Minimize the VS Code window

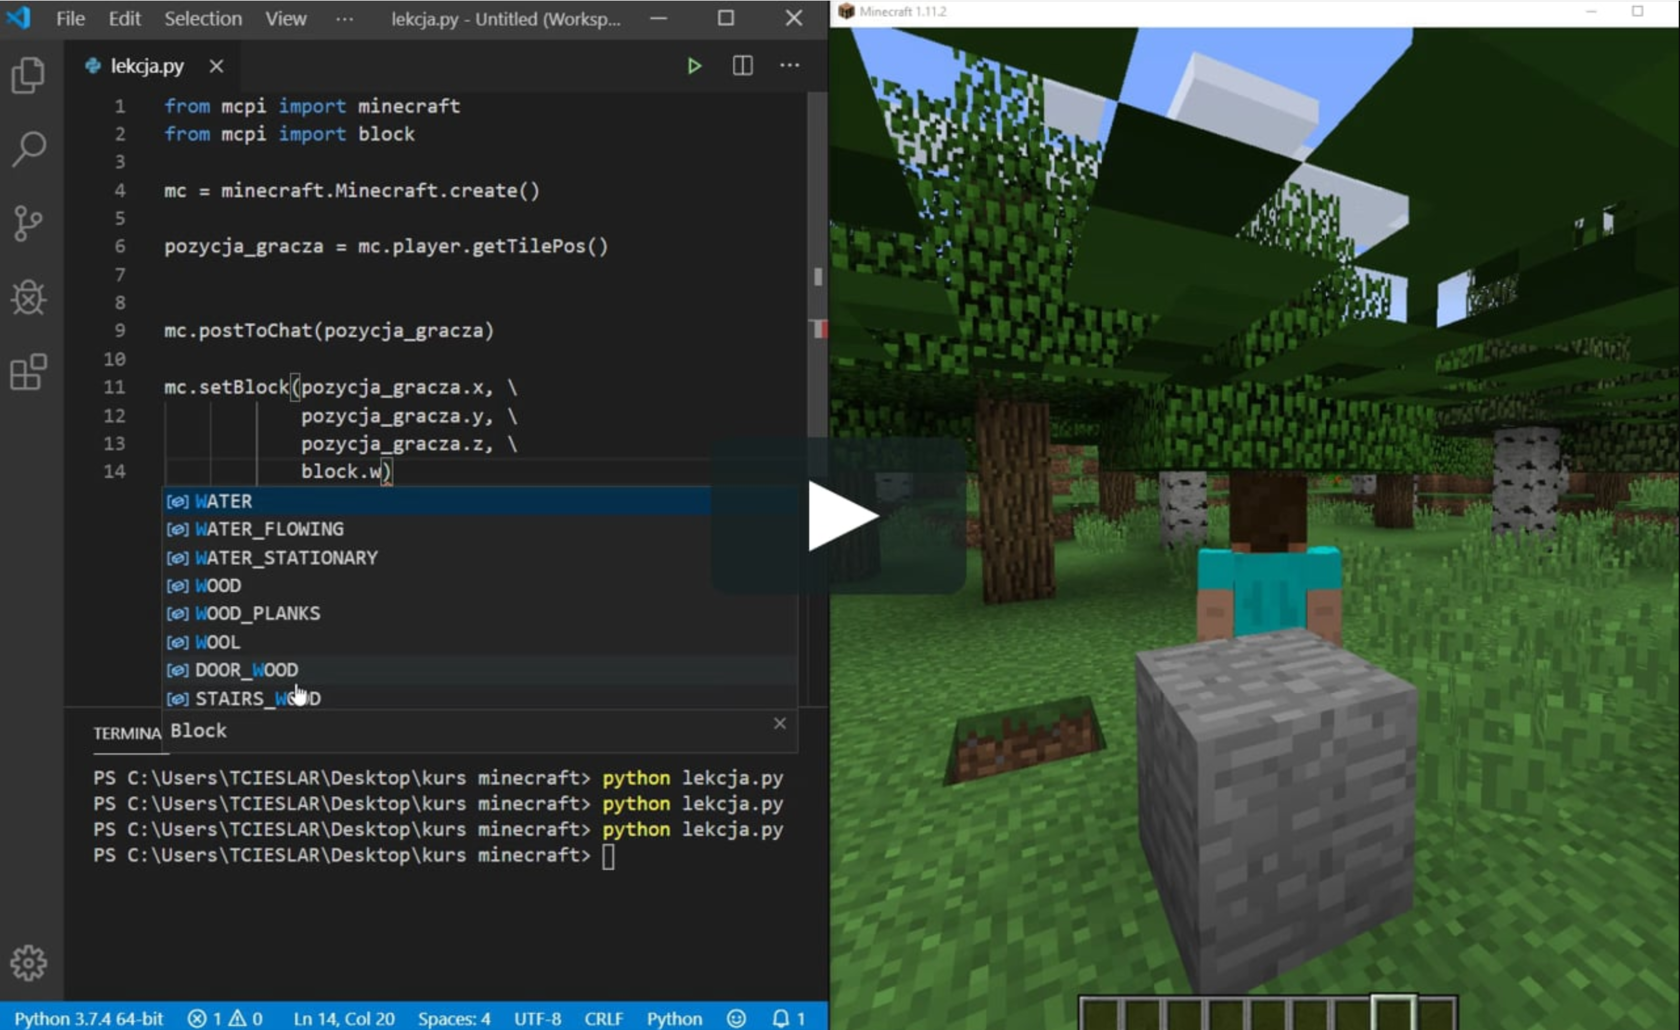tap(658, 18)
